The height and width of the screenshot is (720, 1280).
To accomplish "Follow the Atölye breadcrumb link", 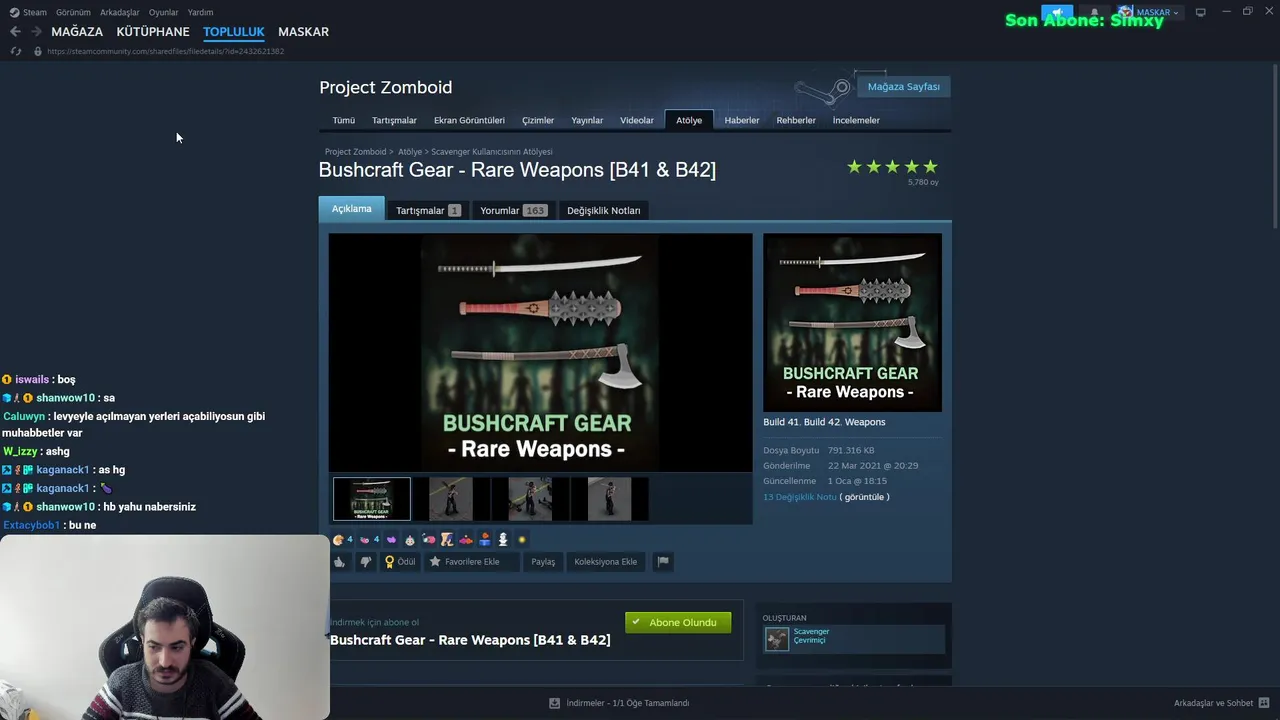I will tap(410, 152).
